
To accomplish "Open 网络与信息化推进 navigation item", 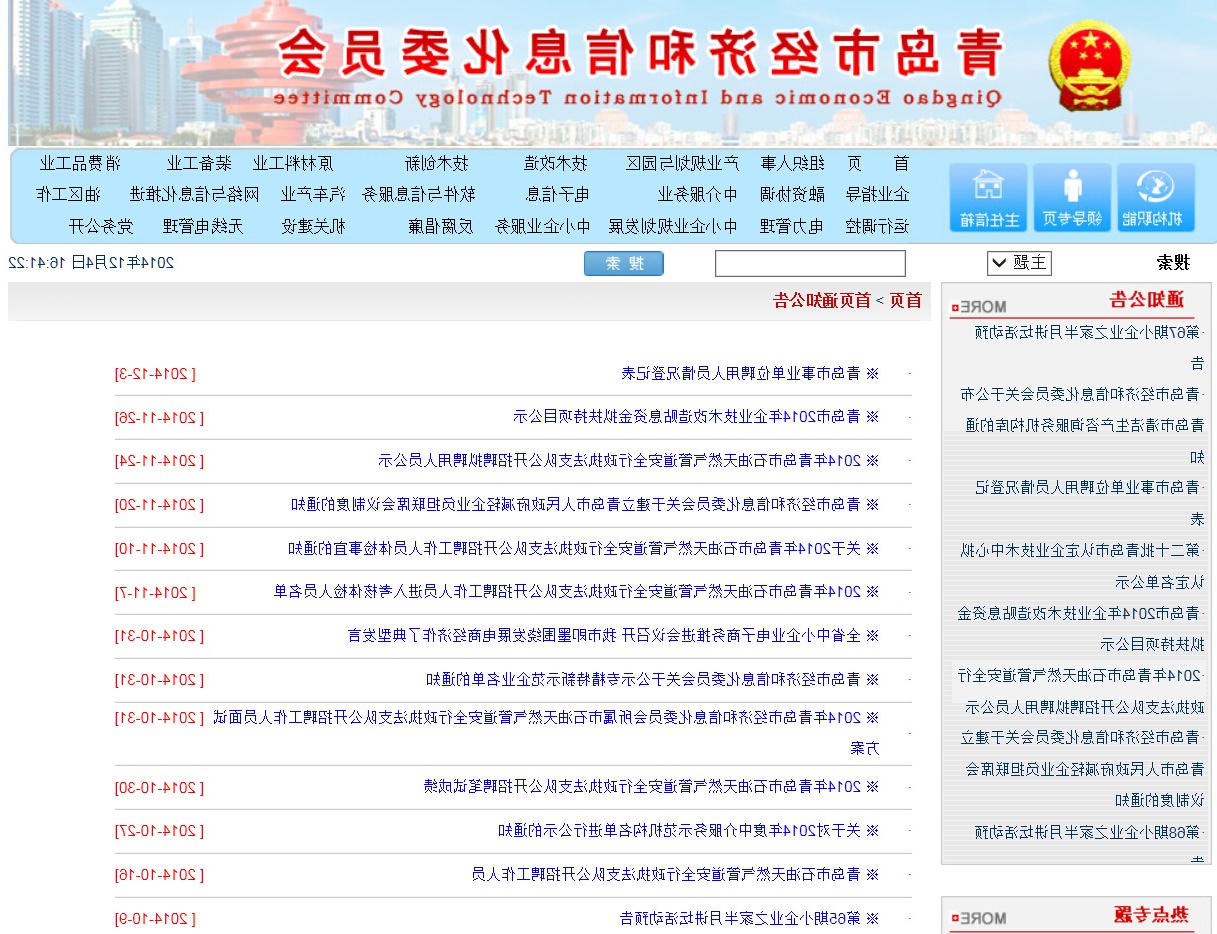I will point(194,194).
